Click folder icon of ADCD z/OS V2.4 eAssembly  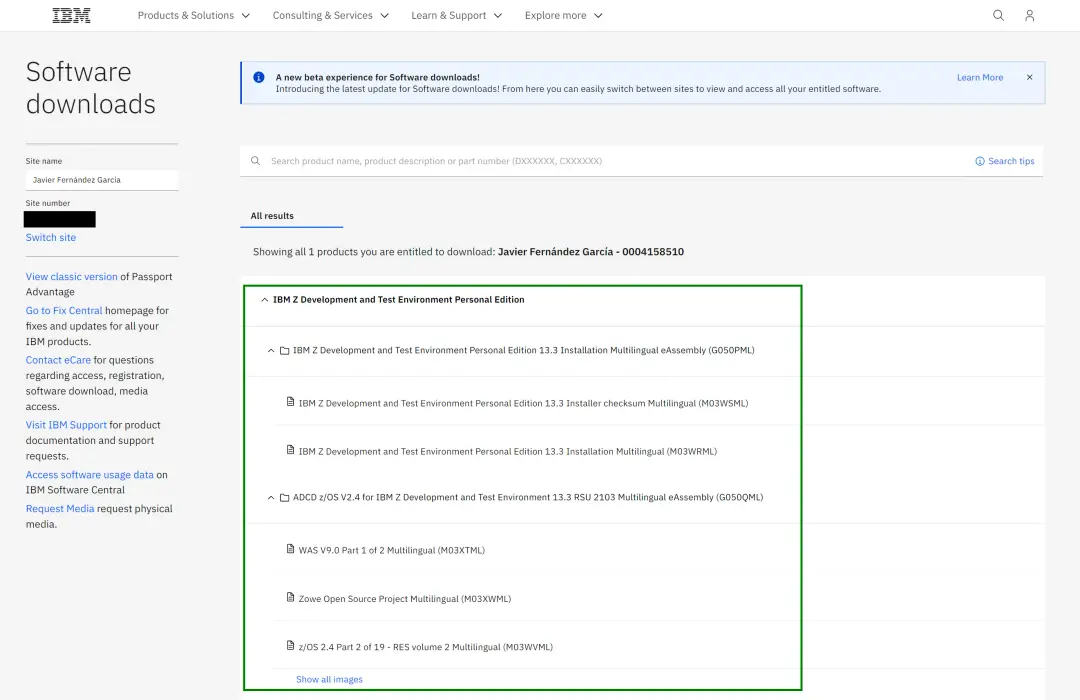pyautogui.click(x=284, y=497)
